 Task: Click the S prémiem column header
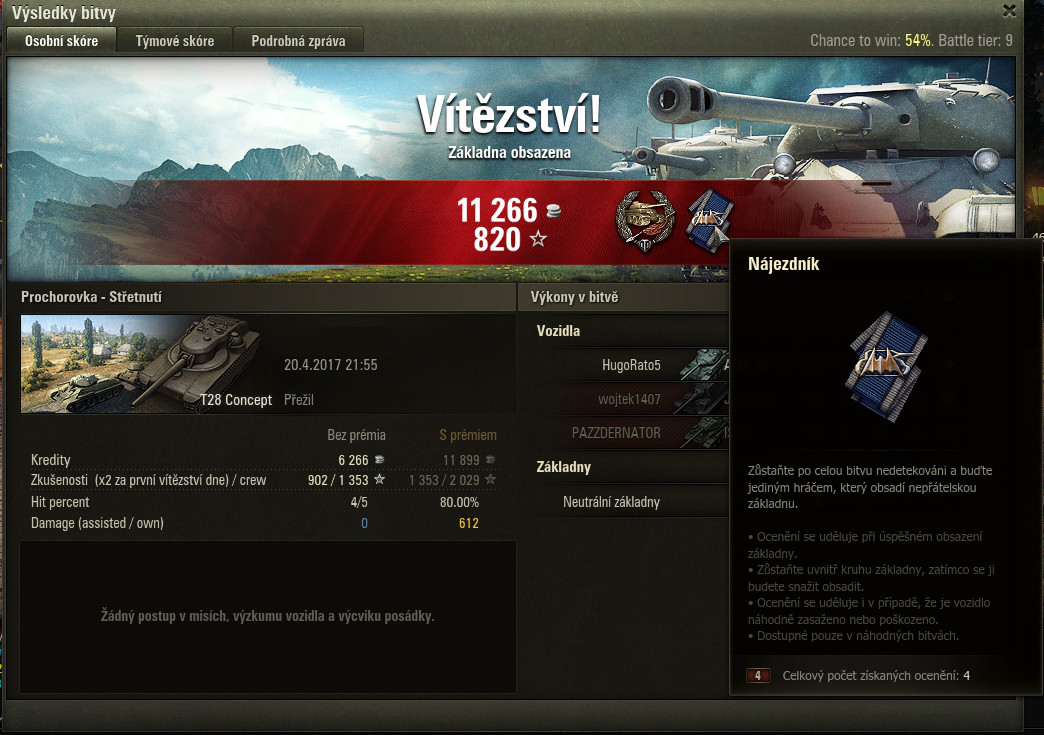point(467,435)
